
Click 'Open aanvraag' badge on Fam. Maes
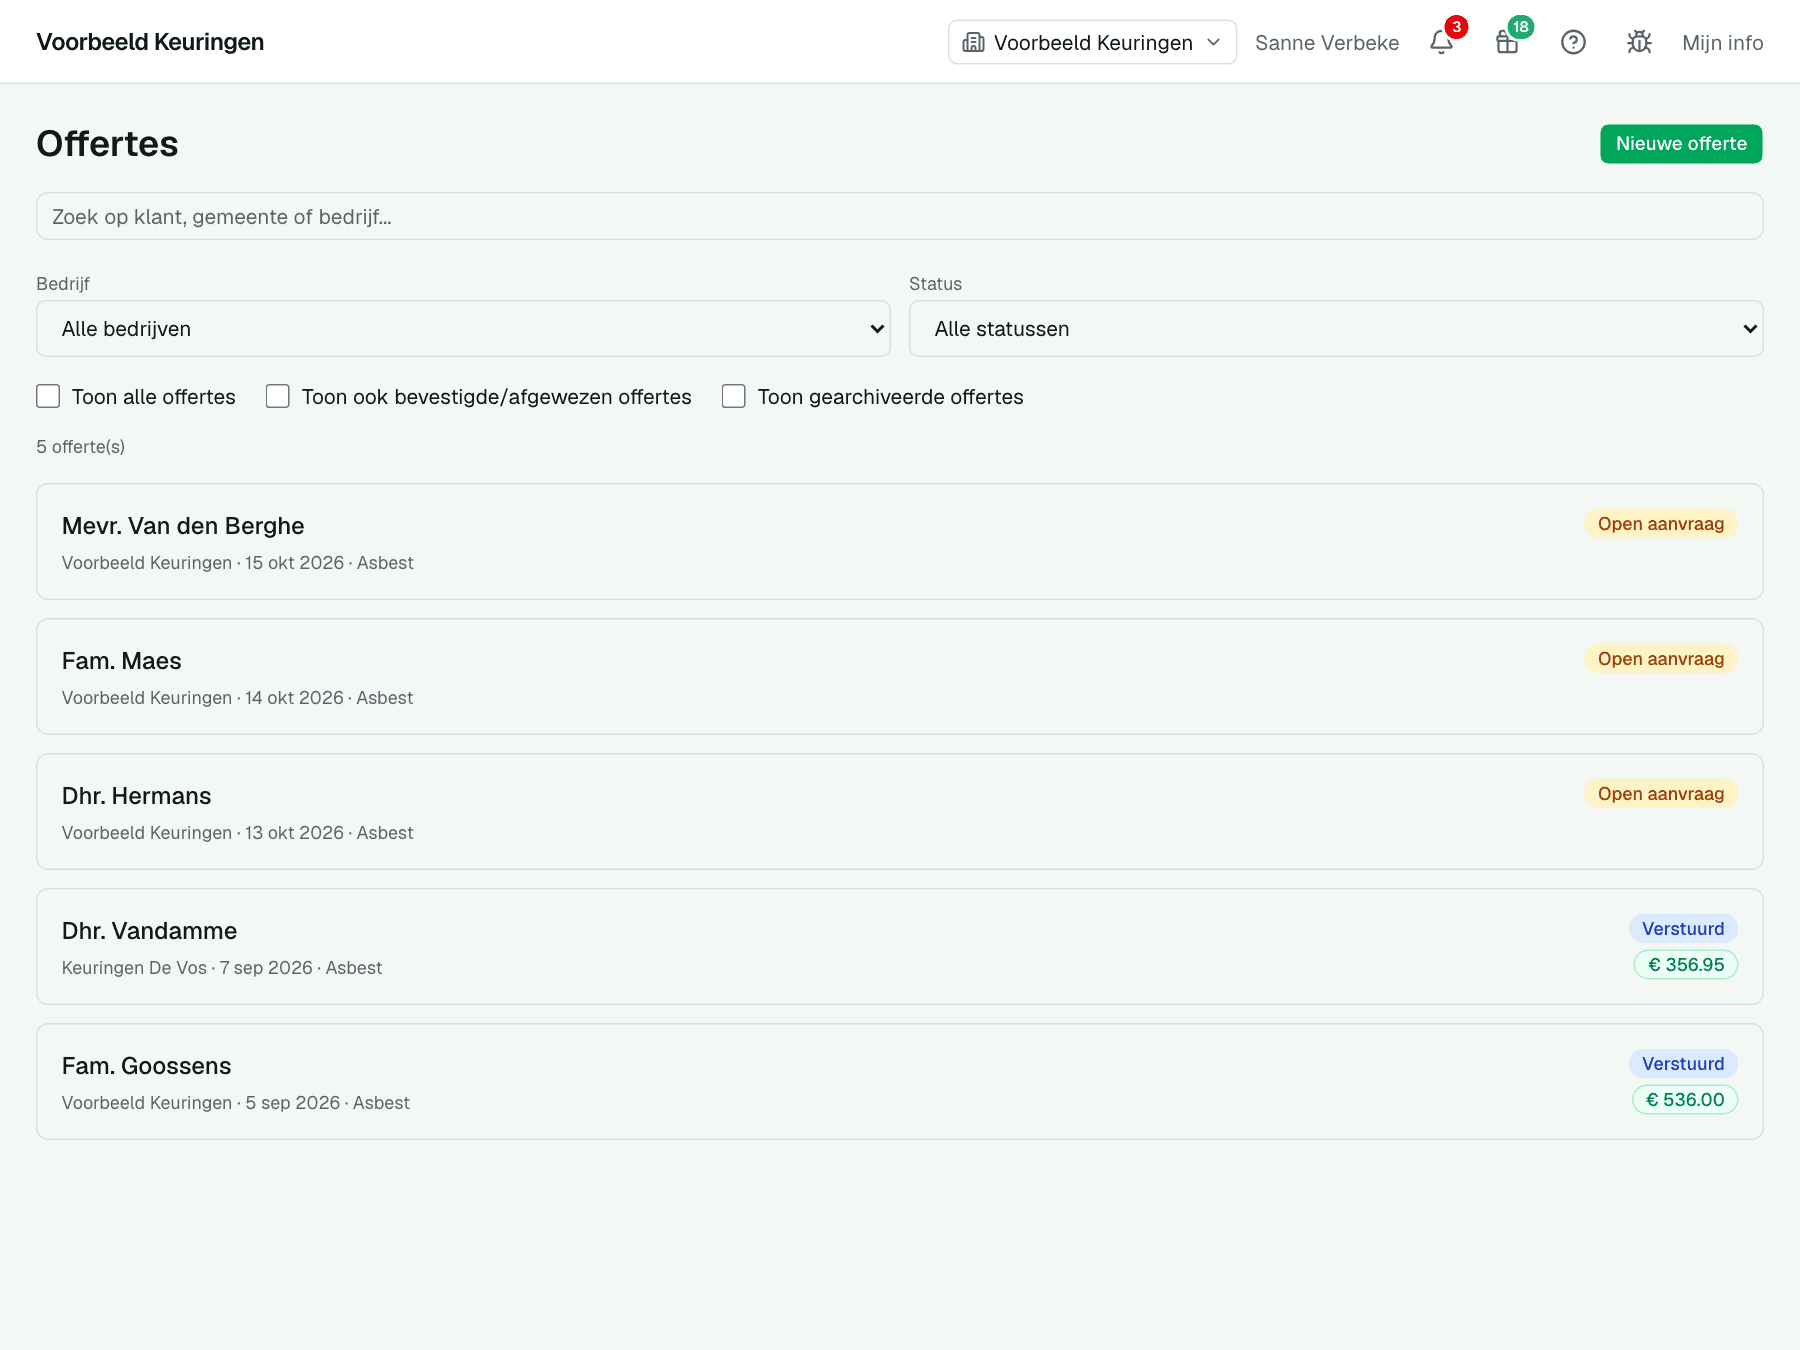tap(1660, 658)
